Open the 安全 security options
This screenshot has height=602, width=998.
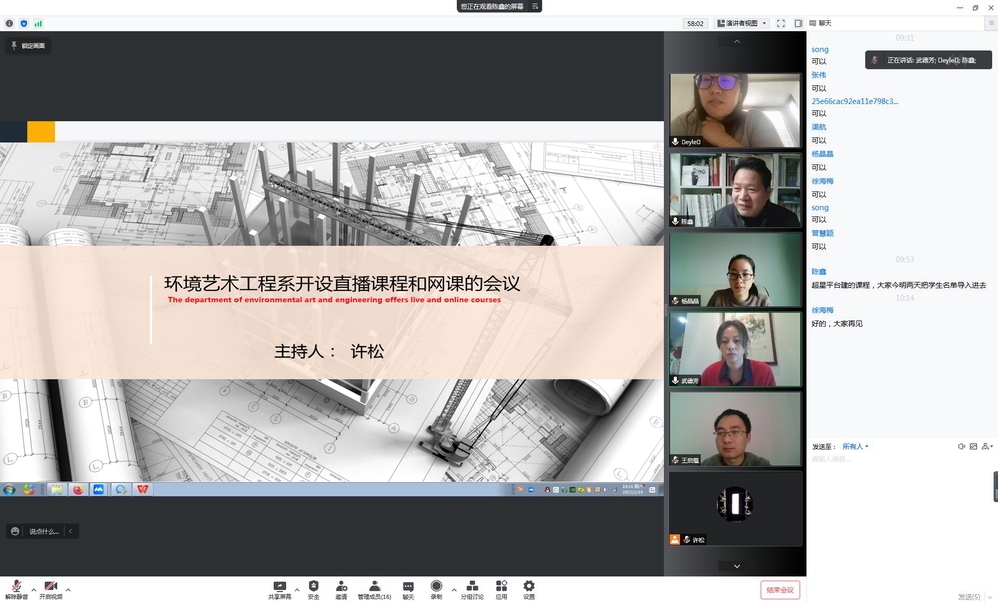click(313, 587)
